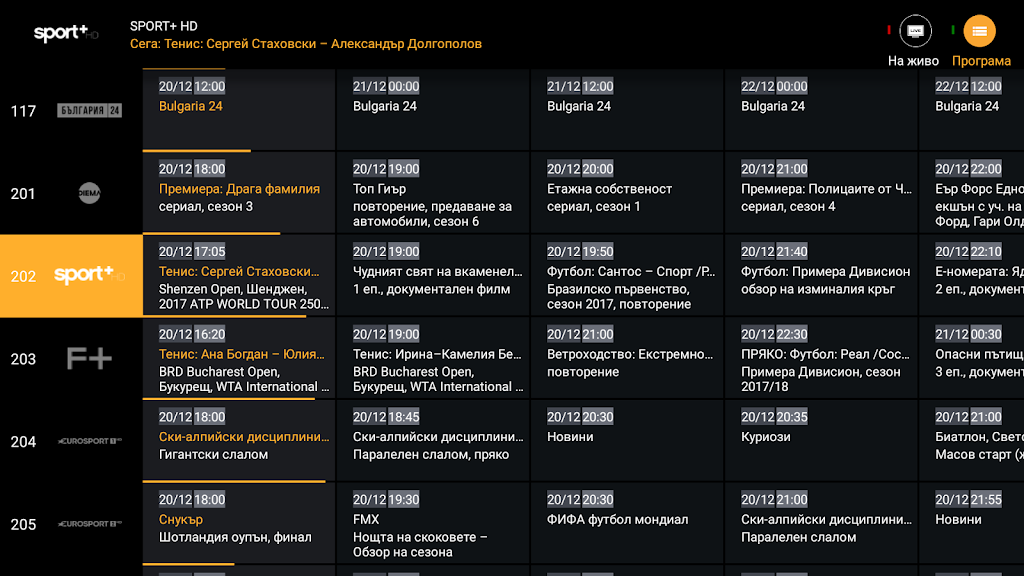Select ФИФА футбол мондиал program

pyautogui.click(x=627, y=520)
